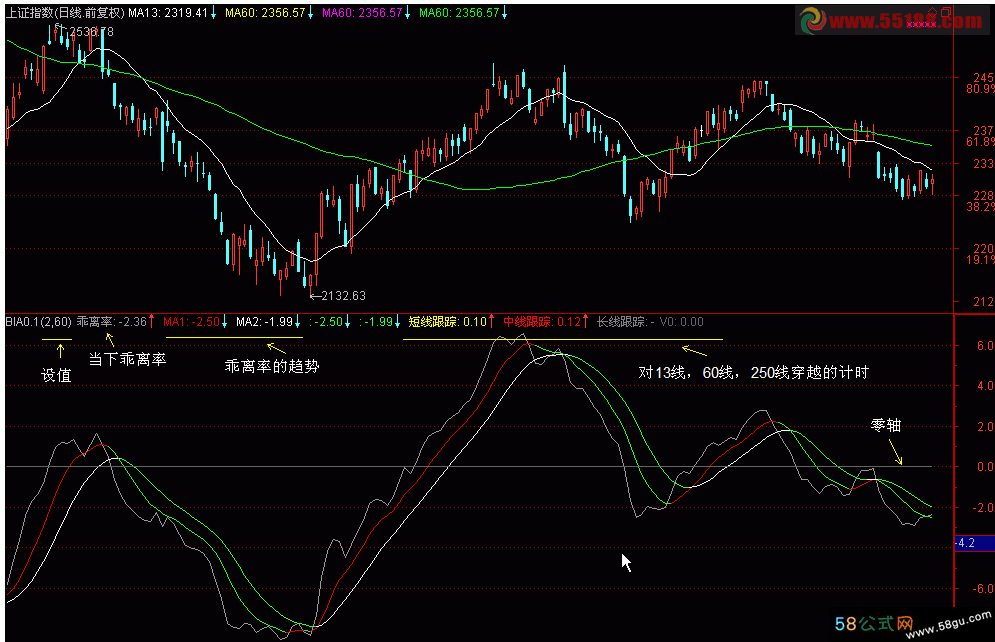Select the 上证指数(日线.前复权) chart title
Viewport: 995px width, 642px height.
click(65, 13)
